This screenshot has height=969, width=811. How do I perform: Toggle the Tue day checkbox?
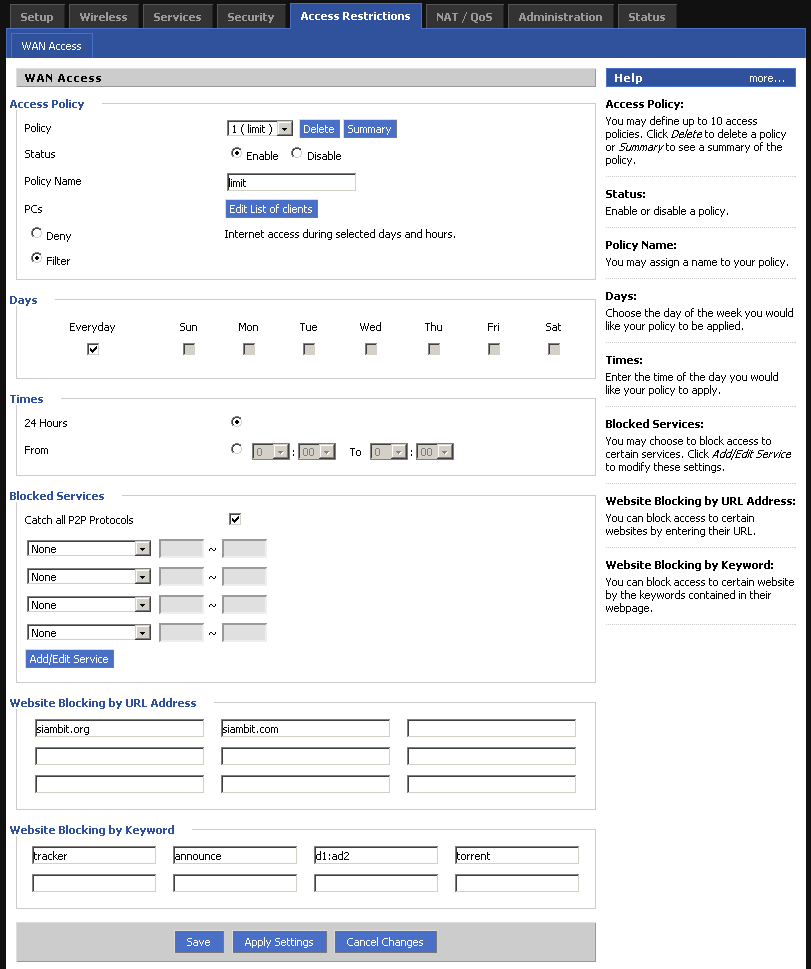[x=309, y=349]
